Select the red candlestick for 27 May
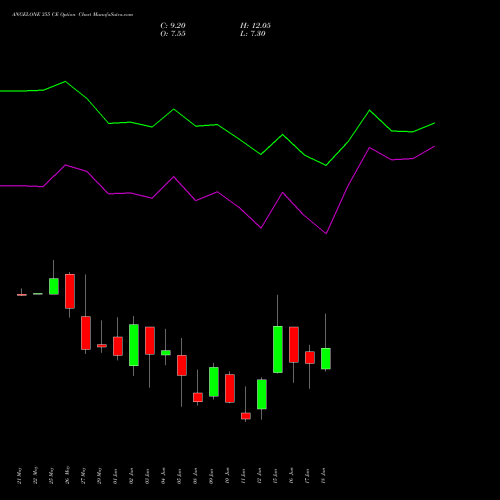The image size is (500, 500). coord(86,333)
